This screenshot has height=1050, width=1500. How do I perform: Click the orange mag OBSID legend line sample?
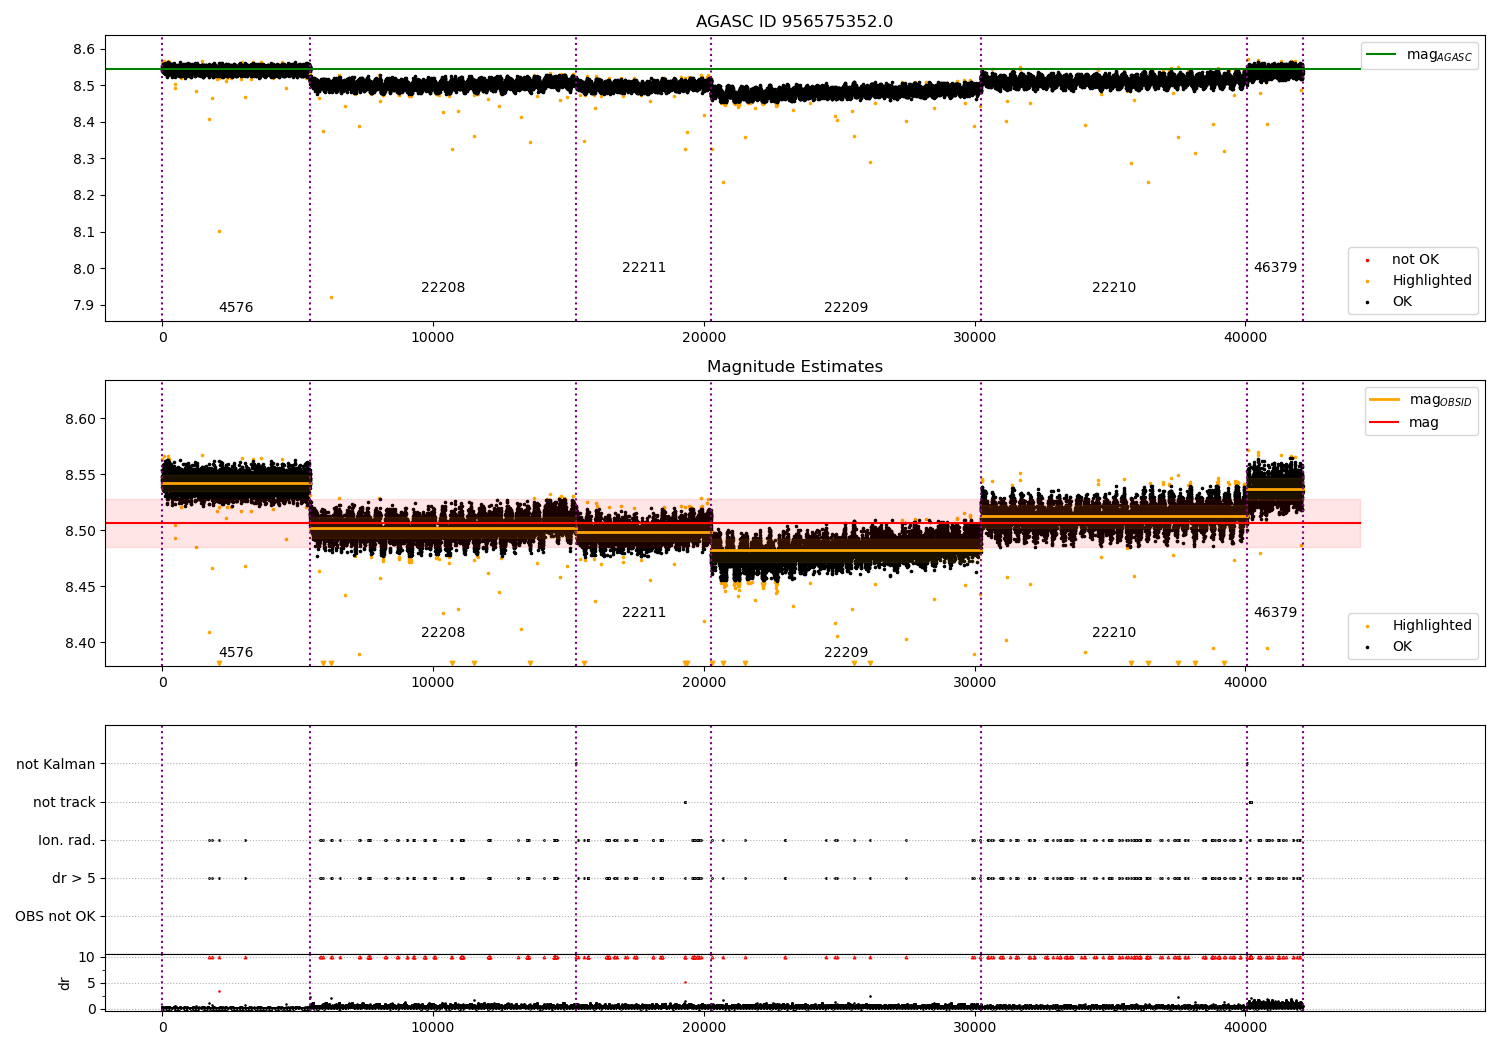pos(1385,399)
